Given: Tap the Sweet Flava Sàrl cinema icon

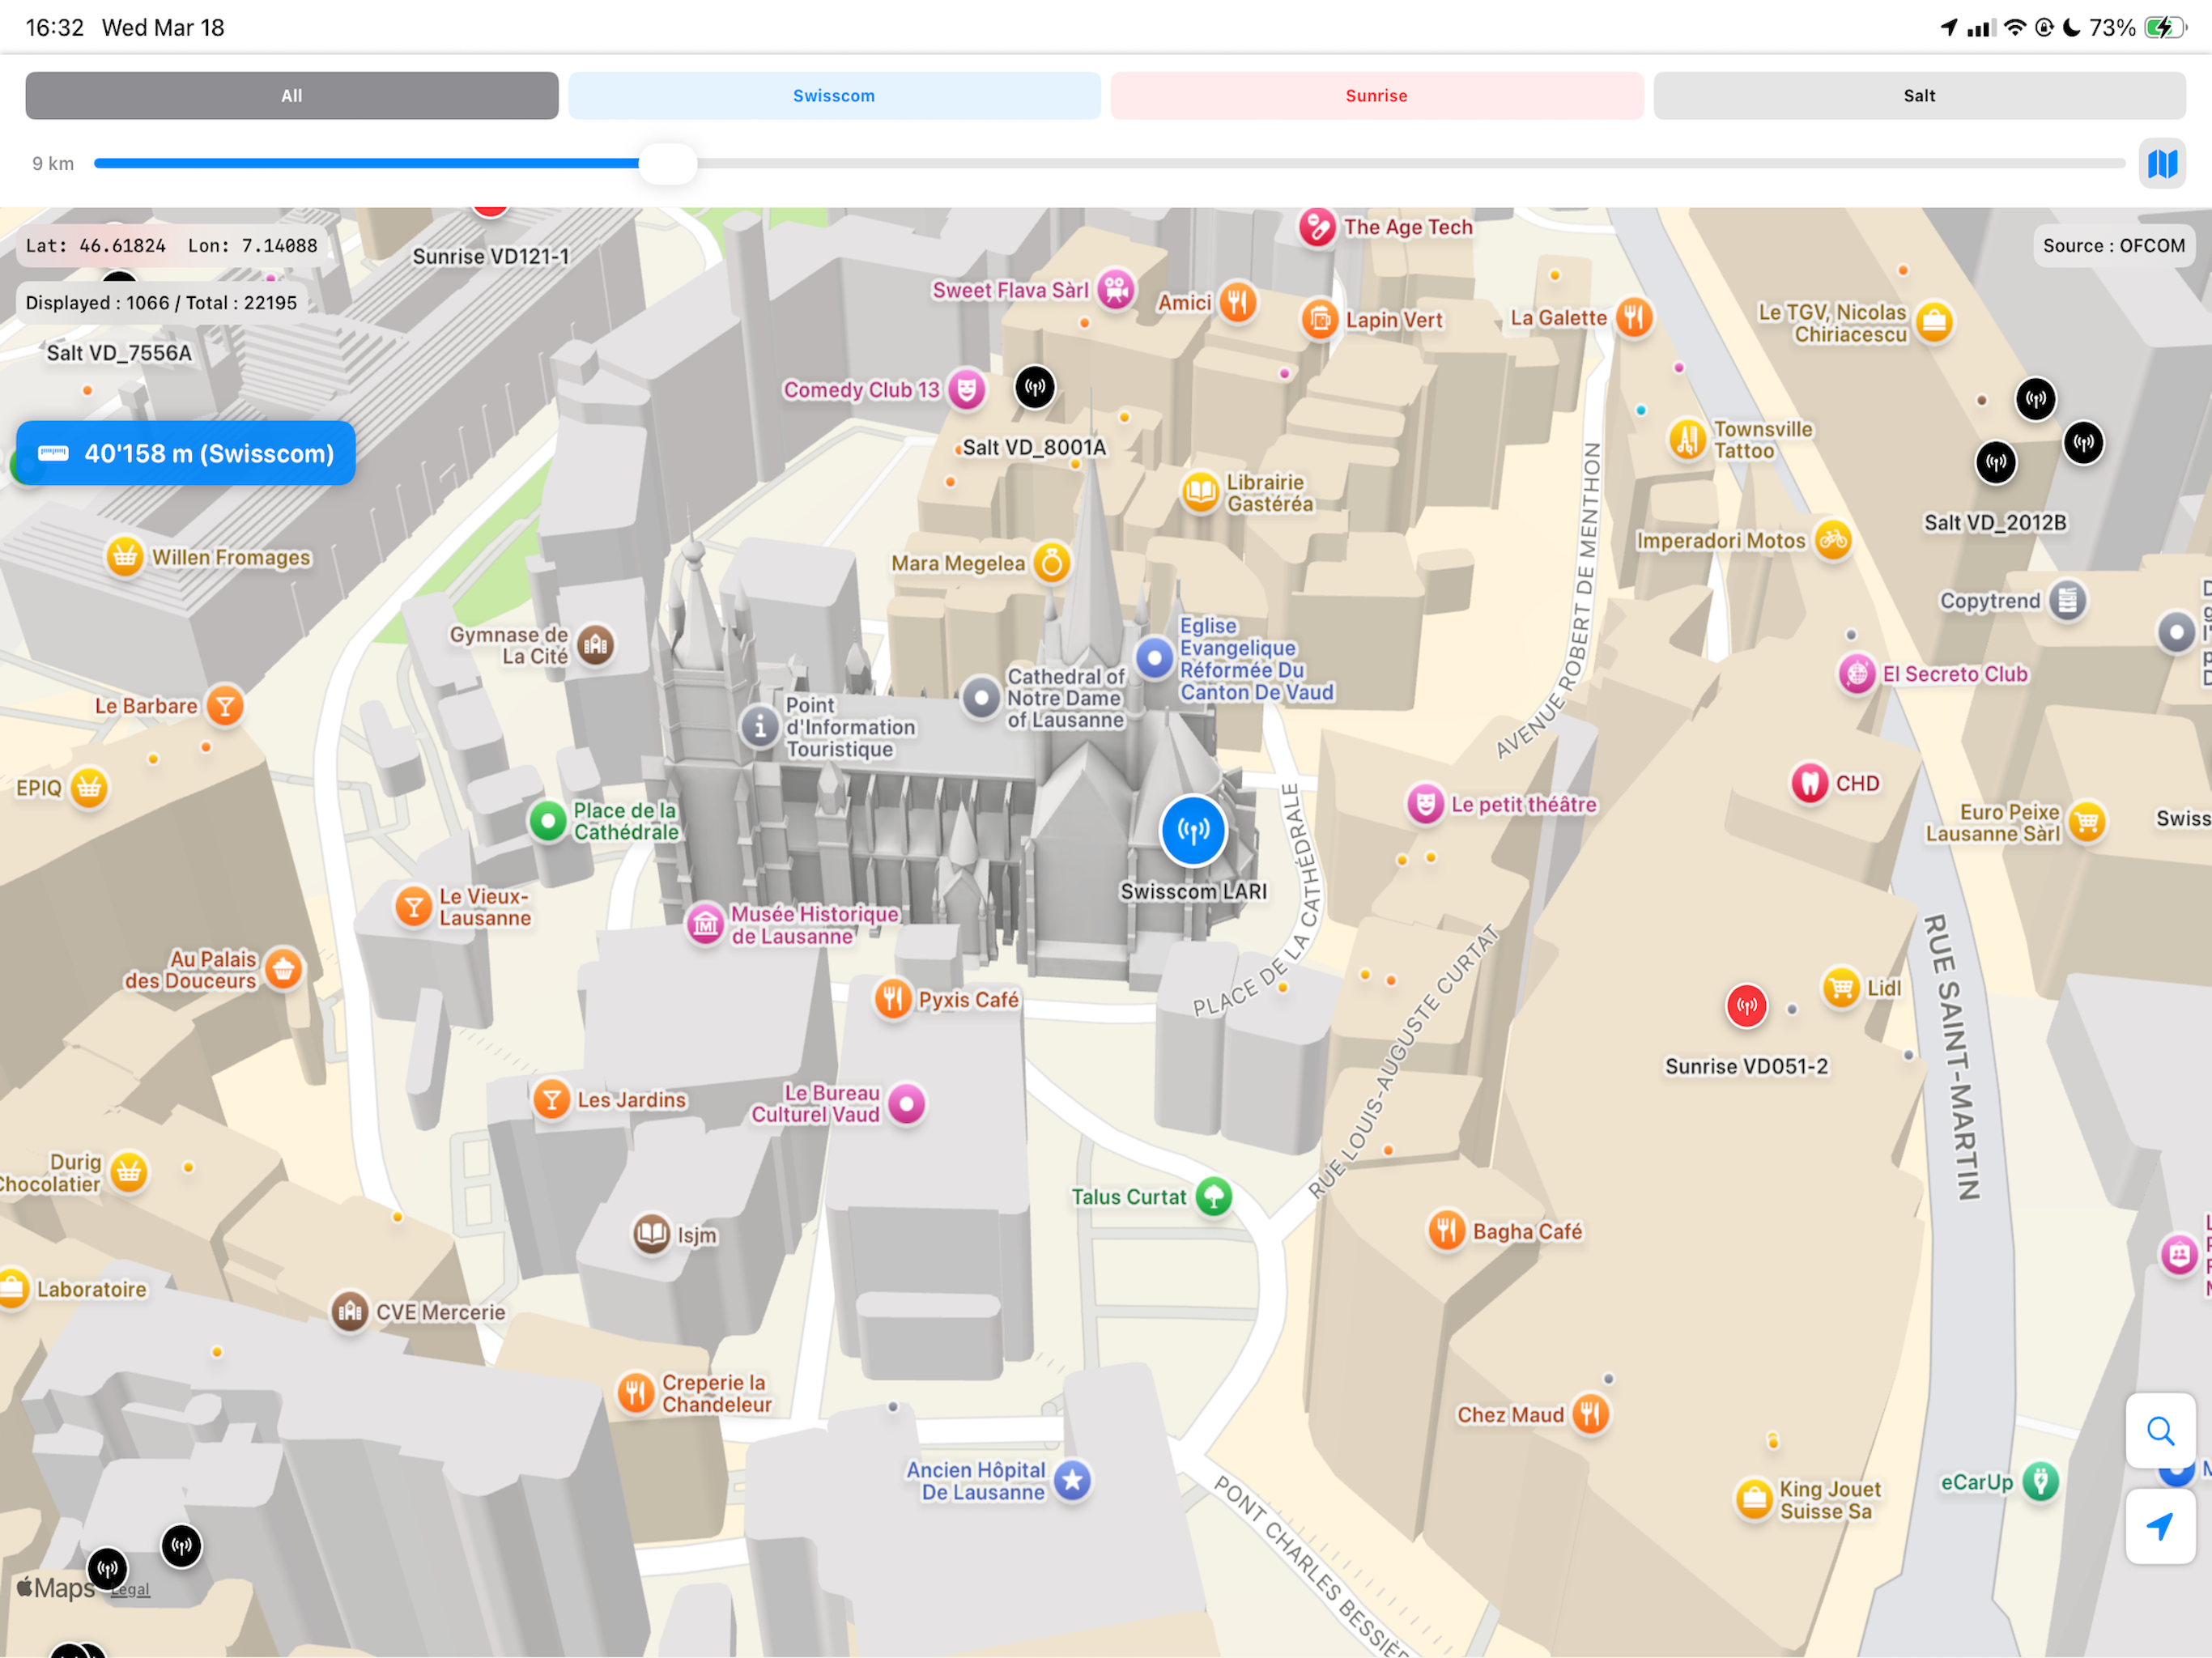Looking at the screenshot, I should click(x=1116, y=290).
